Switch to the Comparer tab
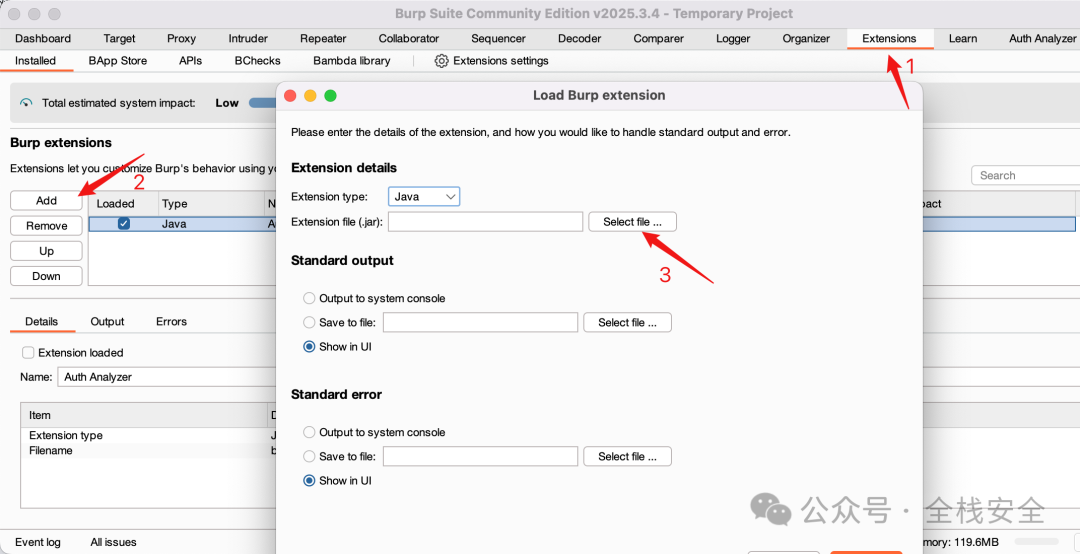 [x=658, y=39]
